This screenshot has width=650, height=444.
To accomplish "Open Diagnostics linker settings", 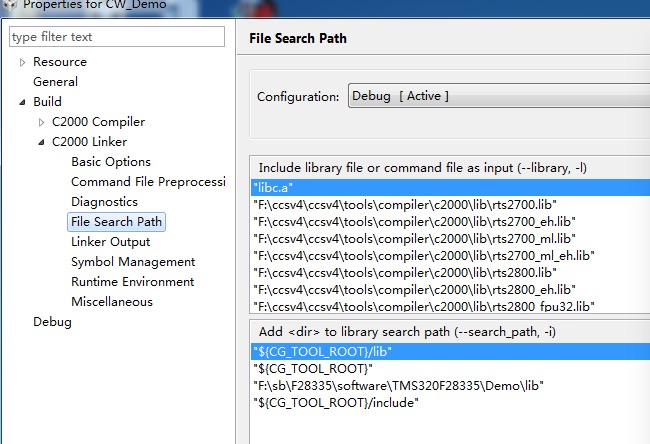I will tap(104, 202).
